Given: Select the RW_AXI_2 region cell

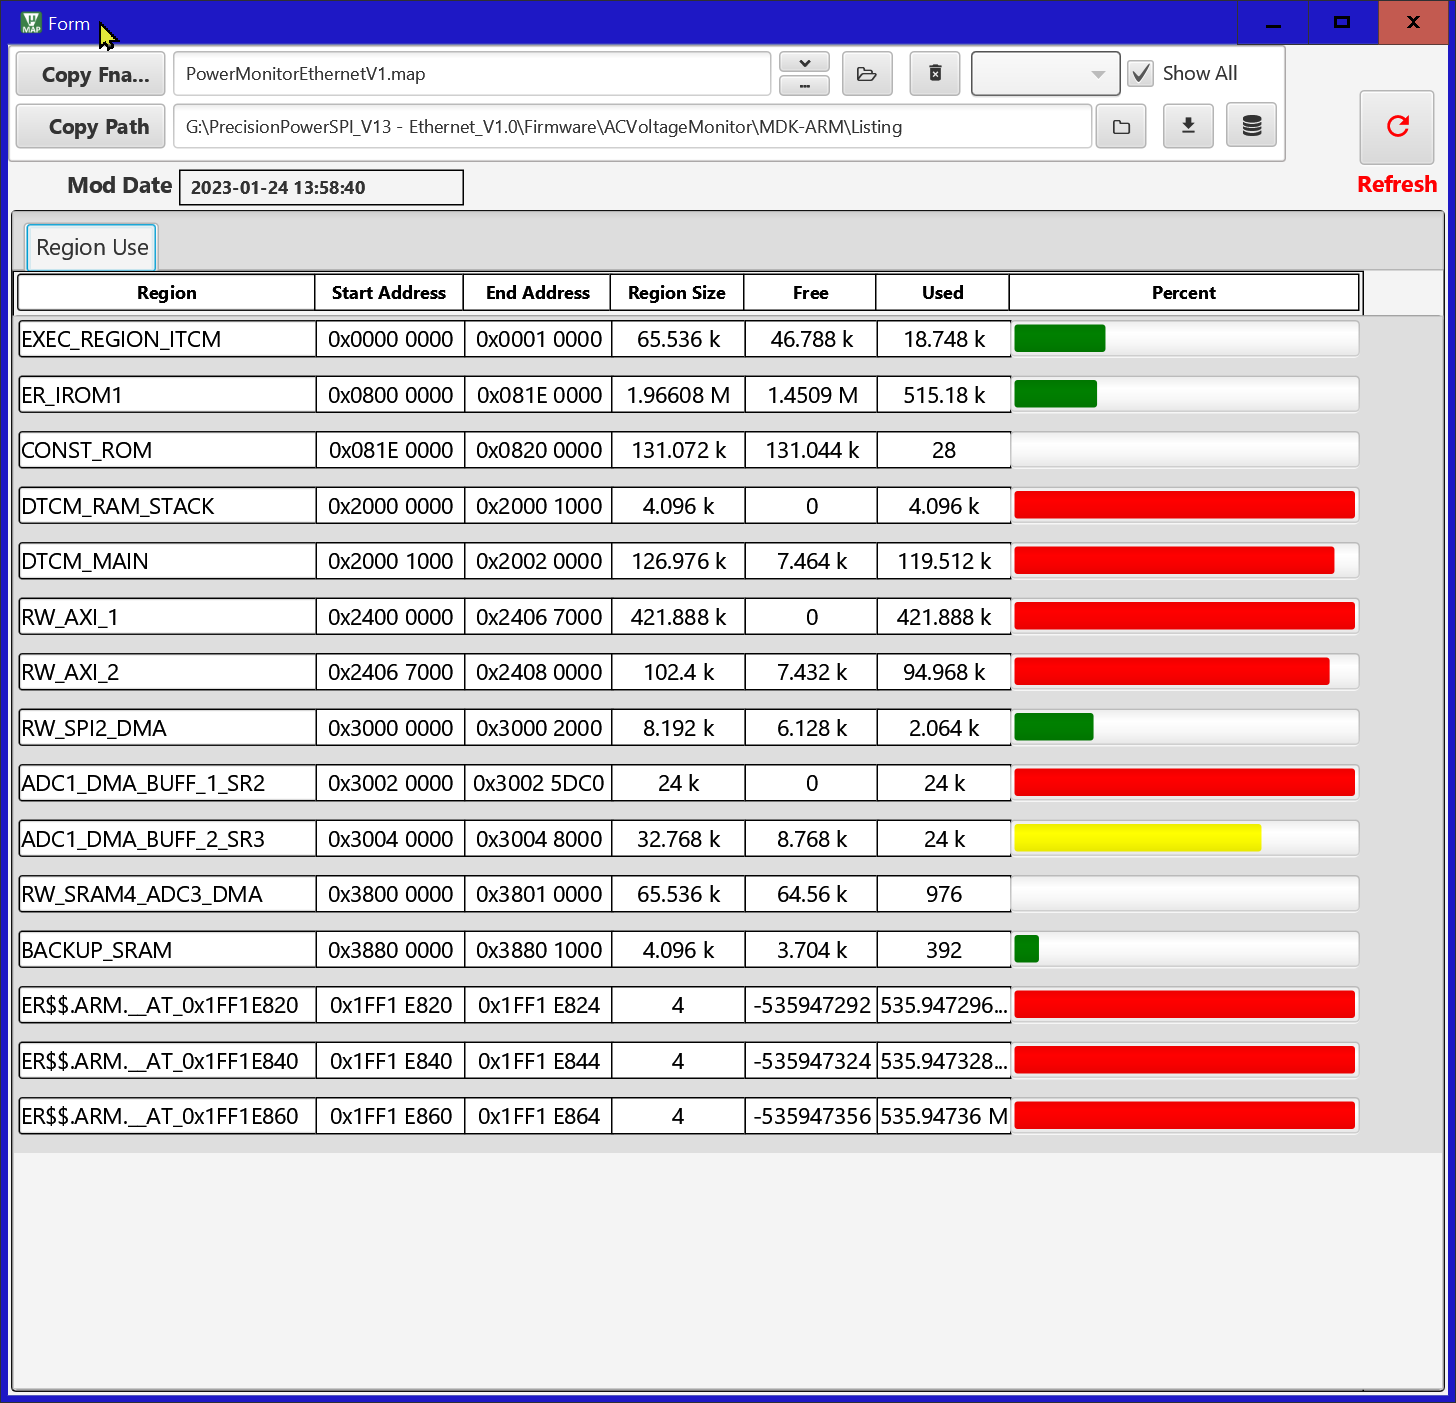Looking at the screenshot, I should 167,672.
